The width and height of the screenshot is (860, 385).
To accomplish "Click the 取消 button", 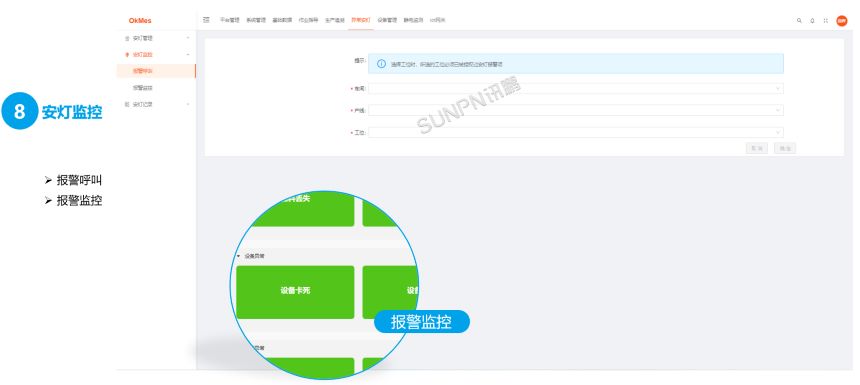I will [757, 148].
